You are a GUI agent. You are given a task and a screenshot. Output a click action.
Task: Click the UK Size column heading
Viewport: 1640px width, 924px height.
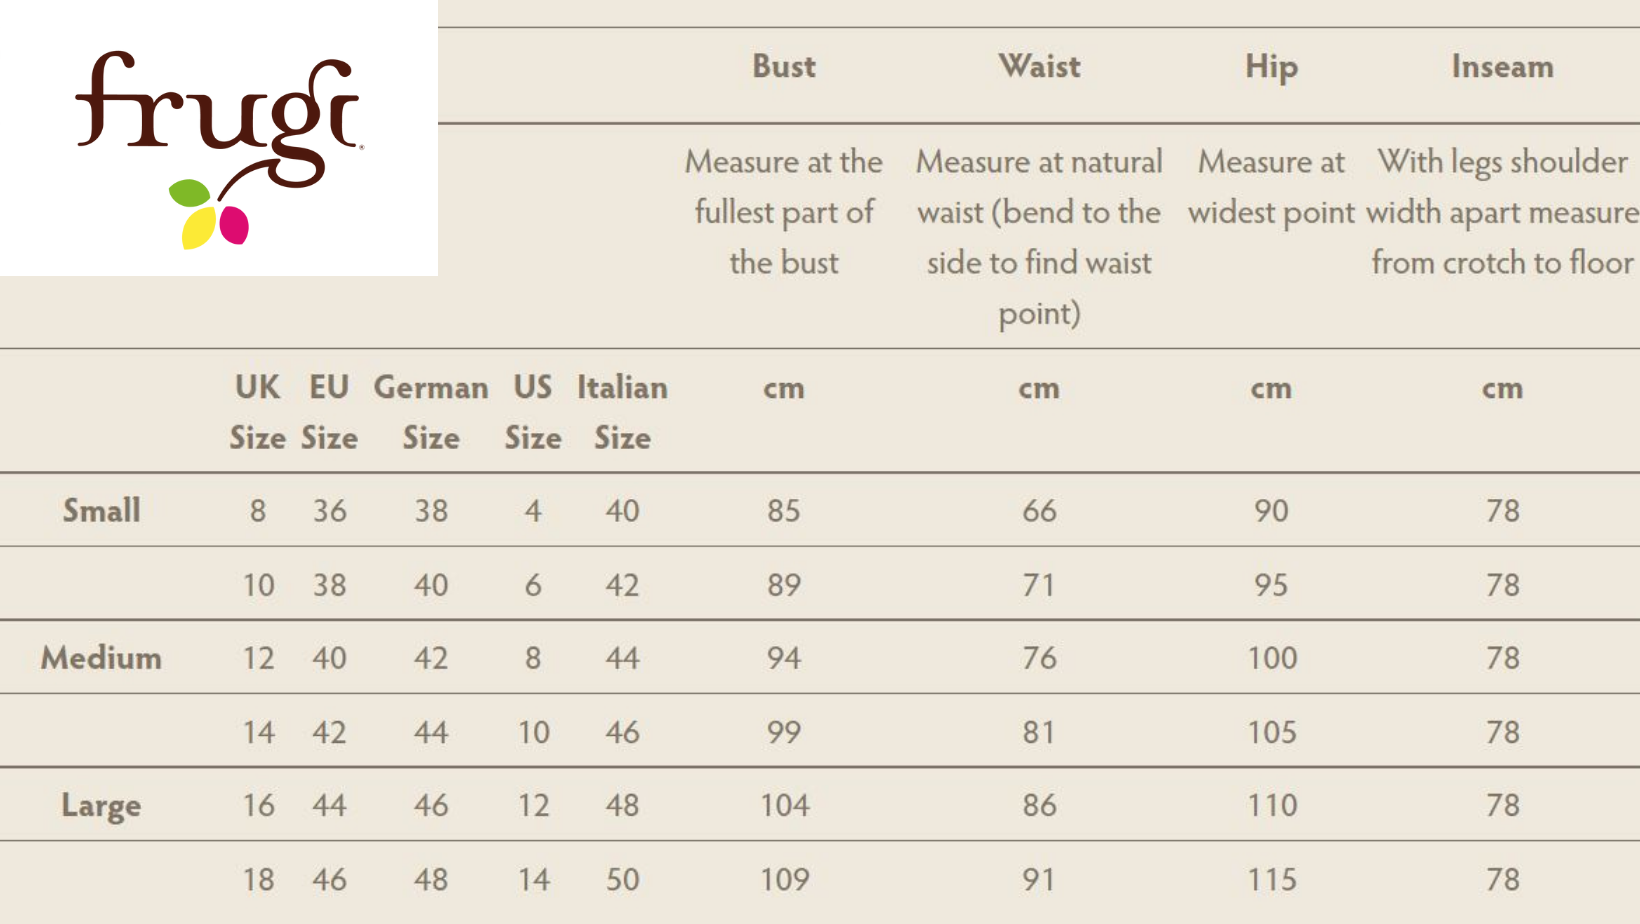point(258,412)
